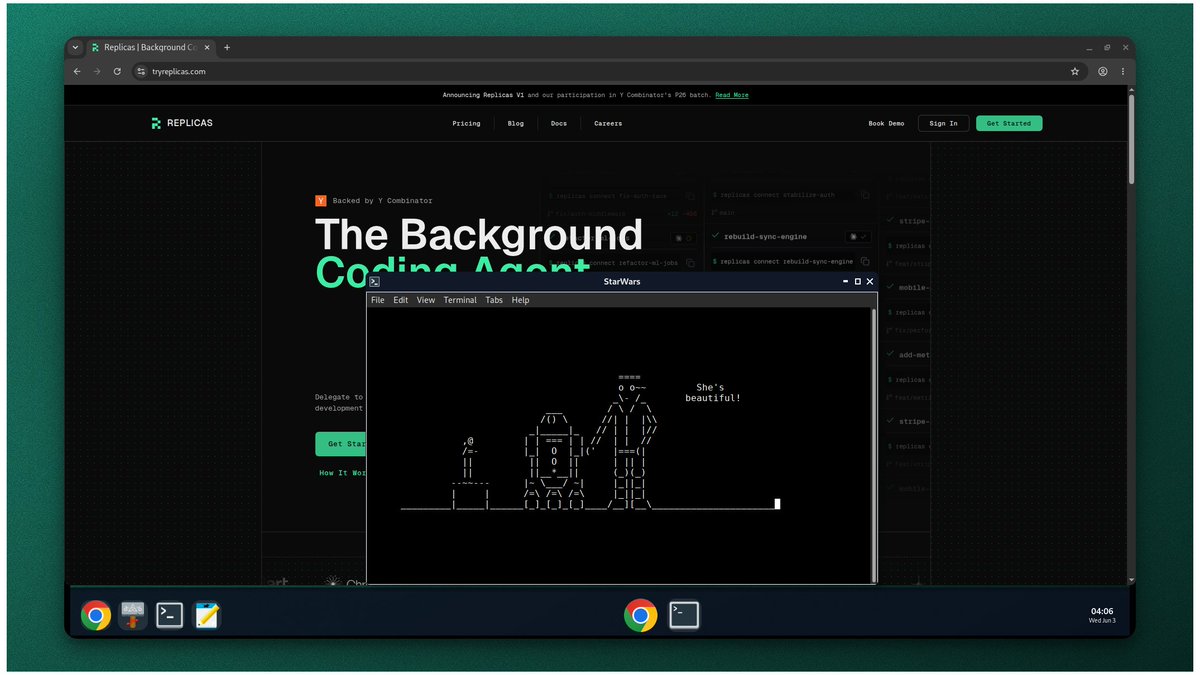Select the Replicas browser tab
Screen dimensions: 1200x675
[150, 47]
